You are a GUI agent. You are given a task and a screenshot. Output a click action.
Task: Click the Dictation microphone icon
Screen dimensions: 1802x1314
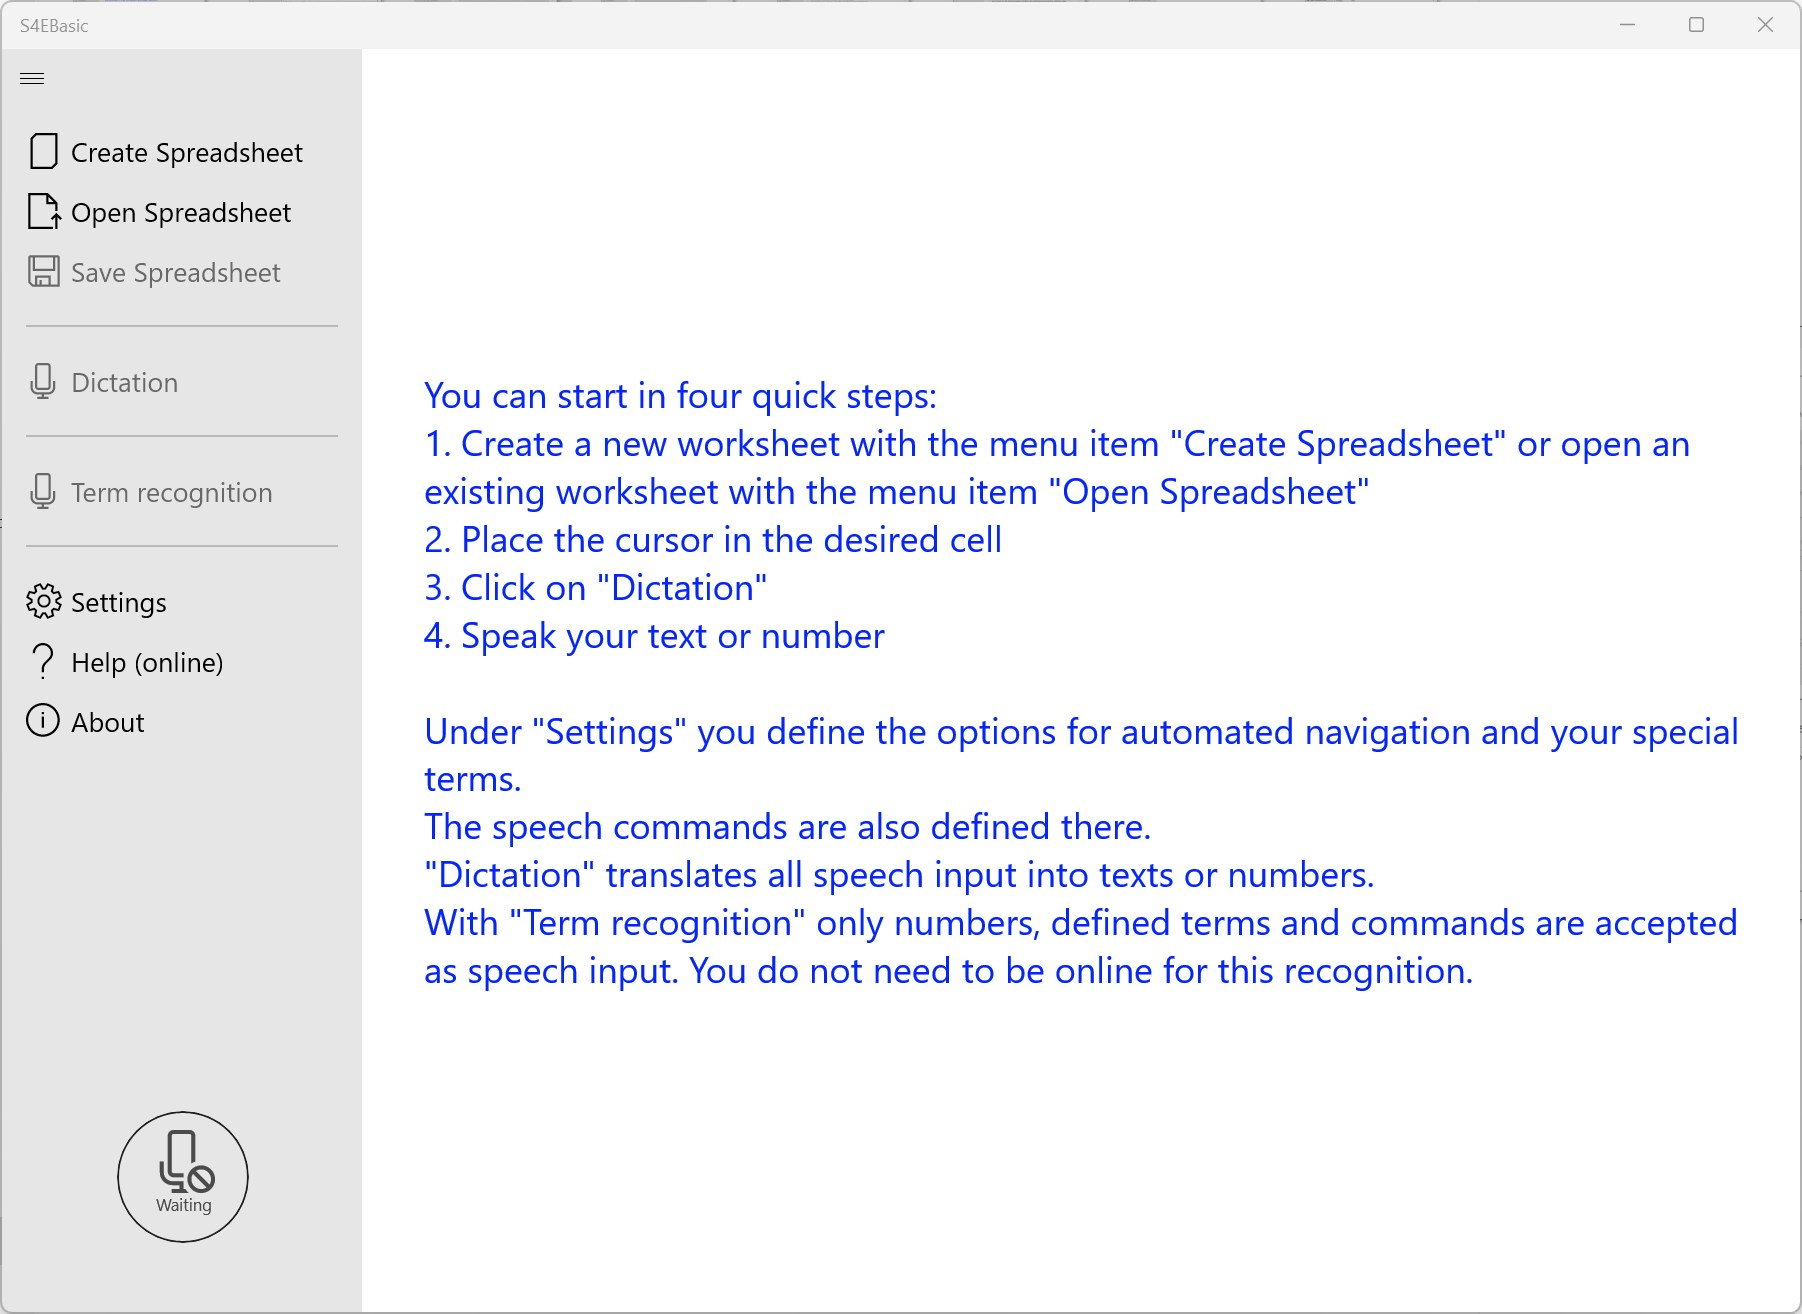click(x=43, y=382)
